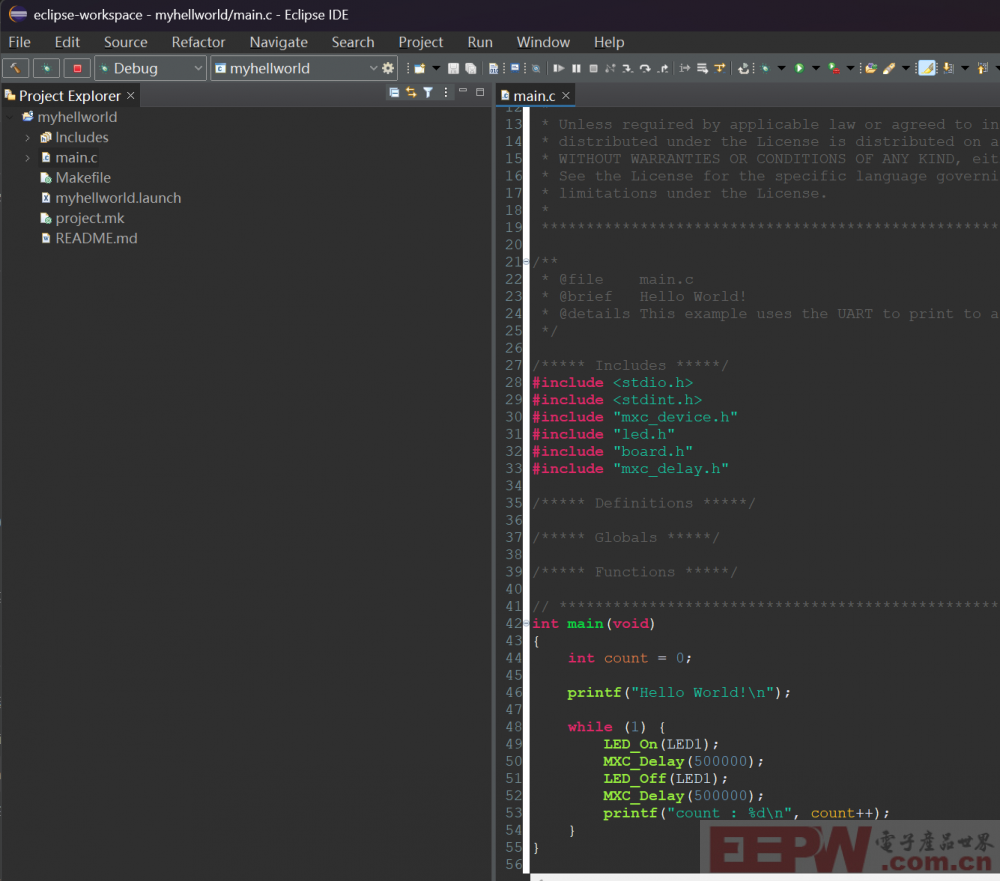
Task: Toggle Link with Editor in Project Explorer
Action: point(411,93)
